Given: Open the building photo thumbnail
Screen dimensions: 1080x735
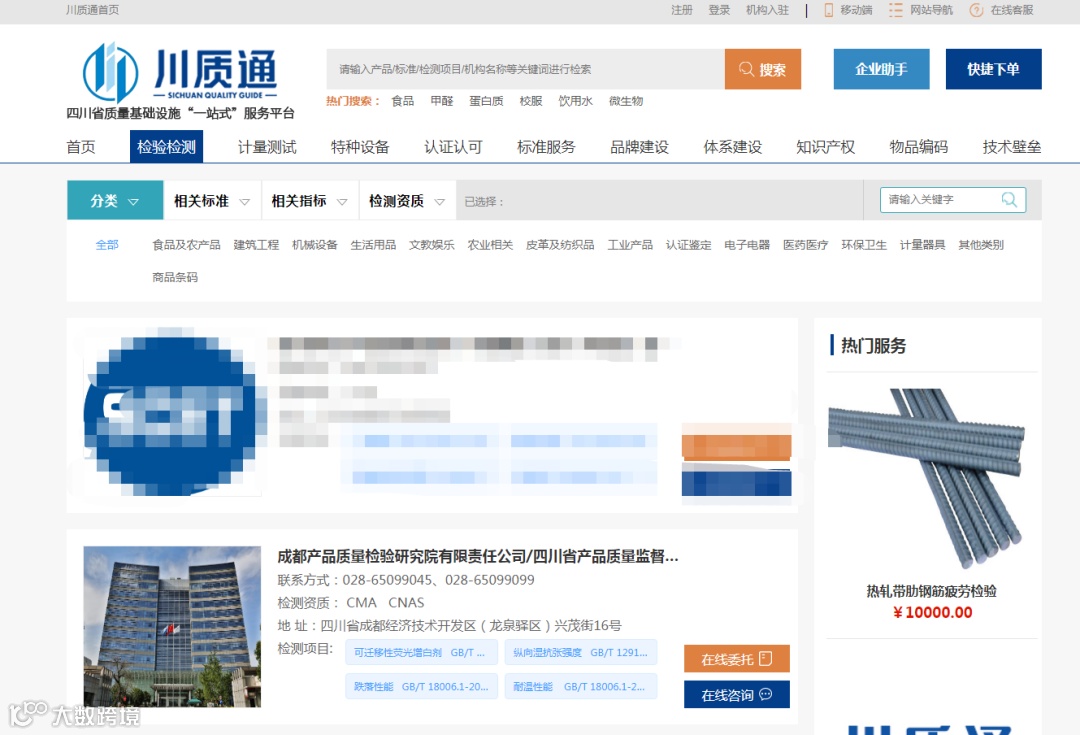Looking at the screenshot, I should pyautogui.click(x=172, y=626).
